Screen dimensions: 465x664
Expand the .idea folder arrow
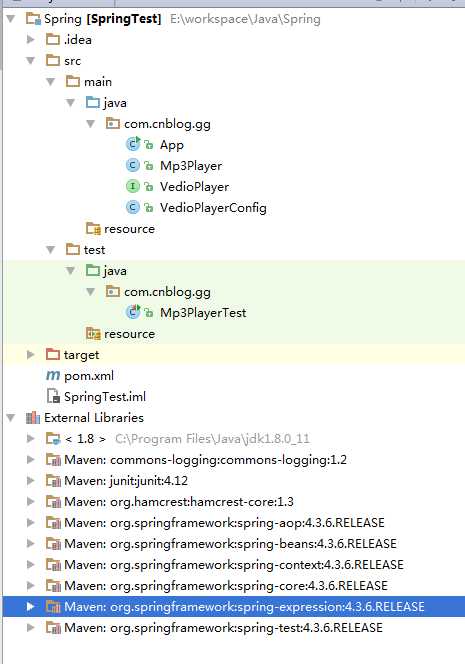pyautogui.click(x=30, y=39)
